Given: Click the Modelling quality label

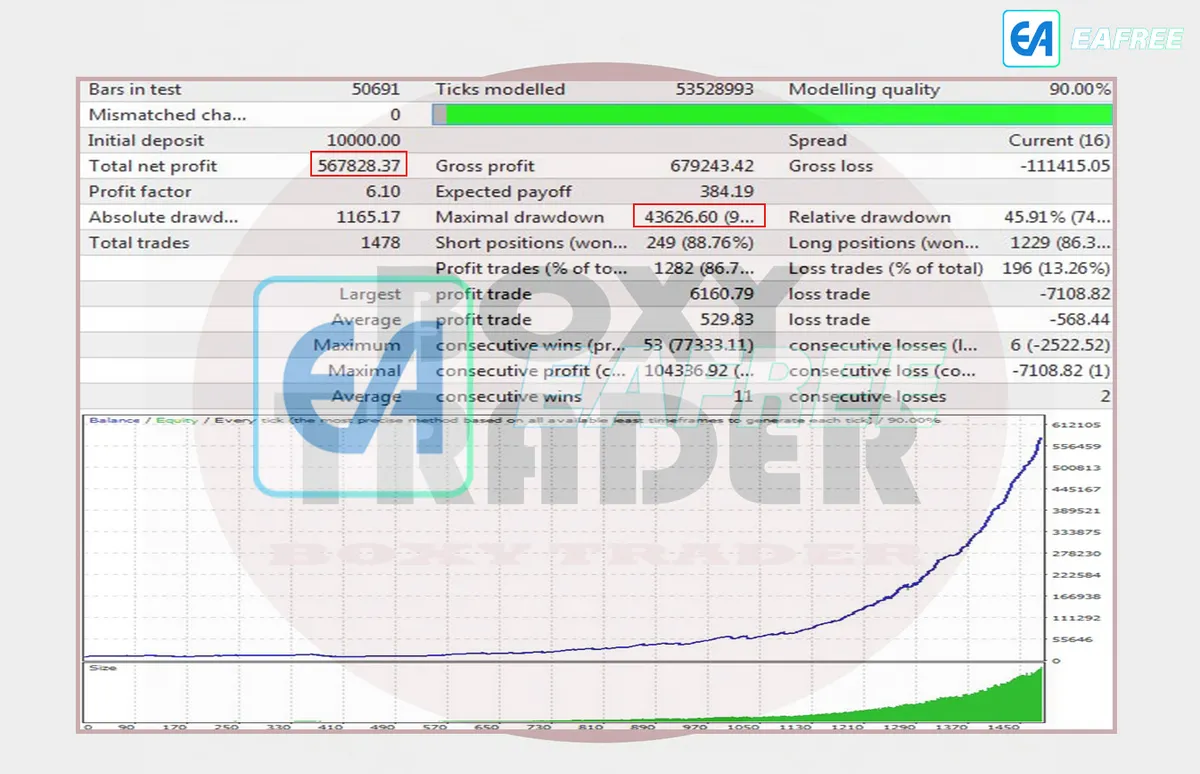Looking at the screenshot, I should tap(864, 89).
